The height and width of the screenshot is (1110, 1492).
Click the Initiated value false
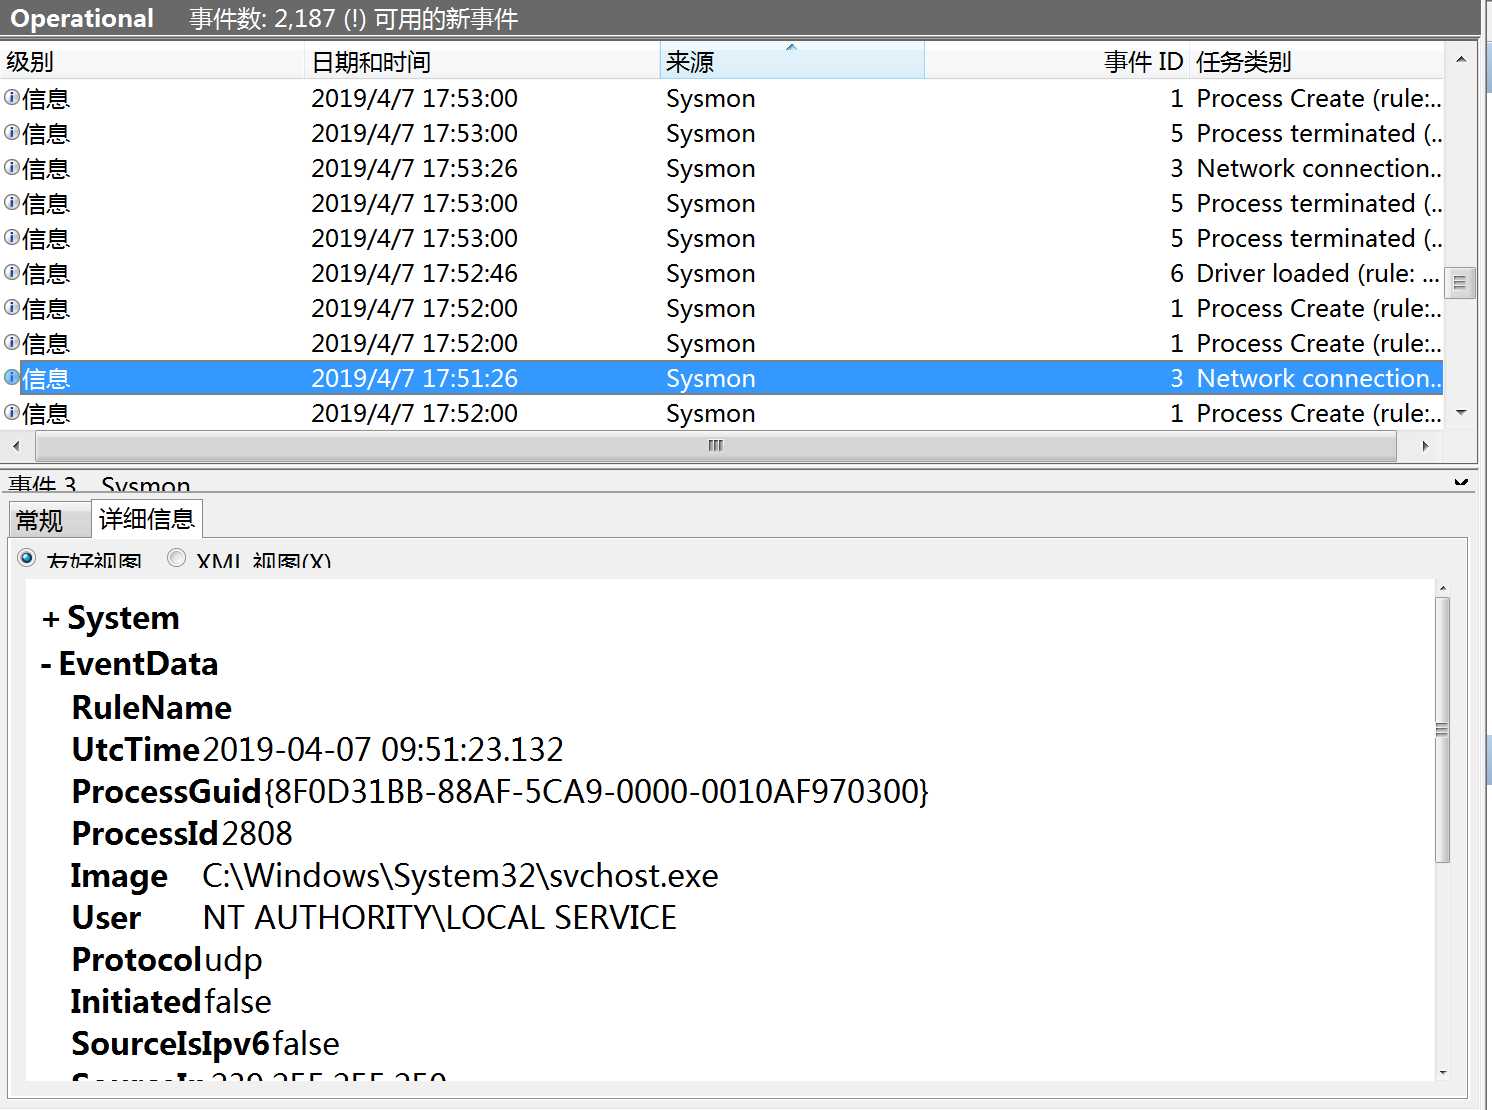tap(238, 1002)
